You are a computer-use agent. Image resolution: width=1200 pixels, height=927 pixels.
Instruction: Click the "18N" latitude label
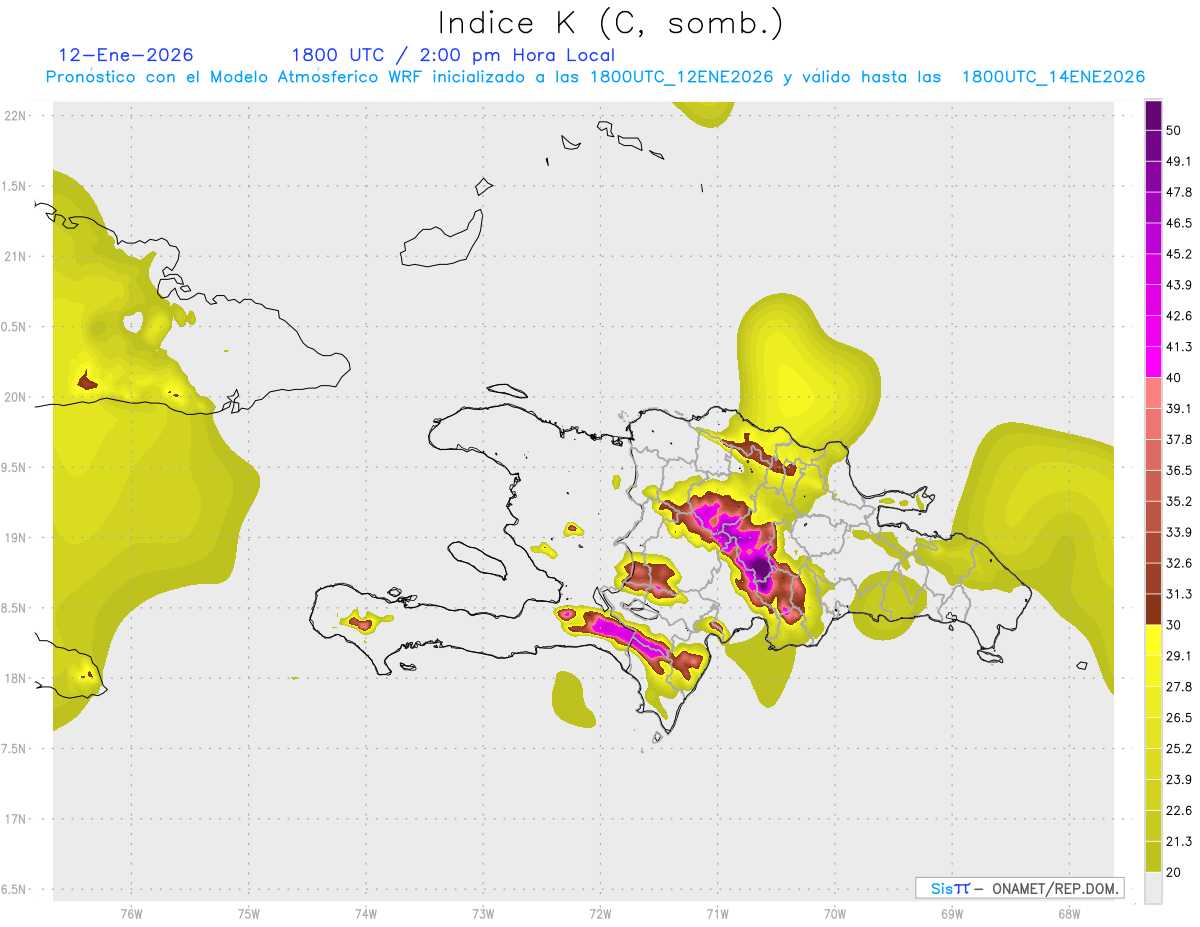15,678
